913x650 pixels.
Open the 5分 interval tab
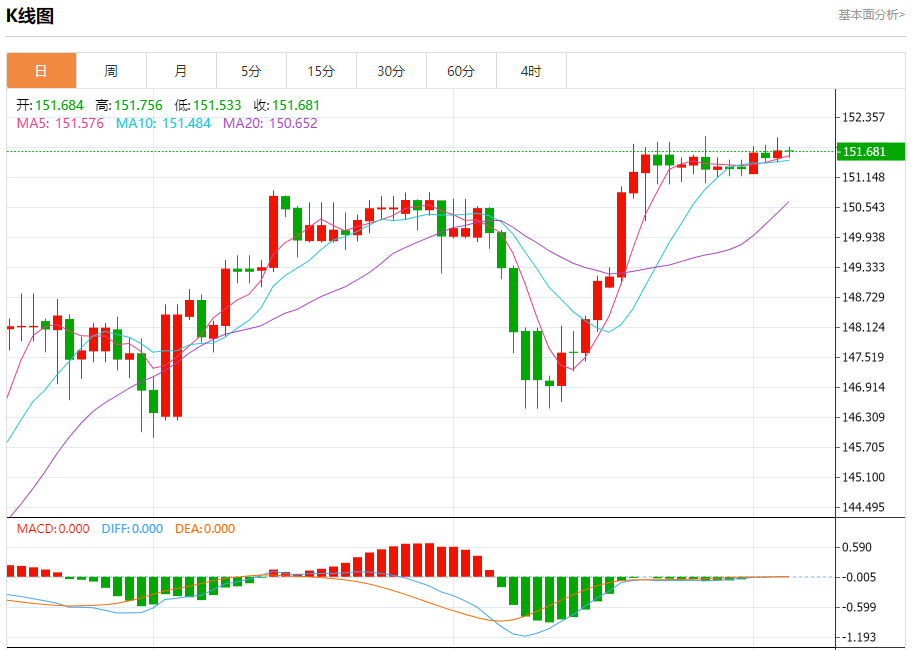click(x=251, y=71)
